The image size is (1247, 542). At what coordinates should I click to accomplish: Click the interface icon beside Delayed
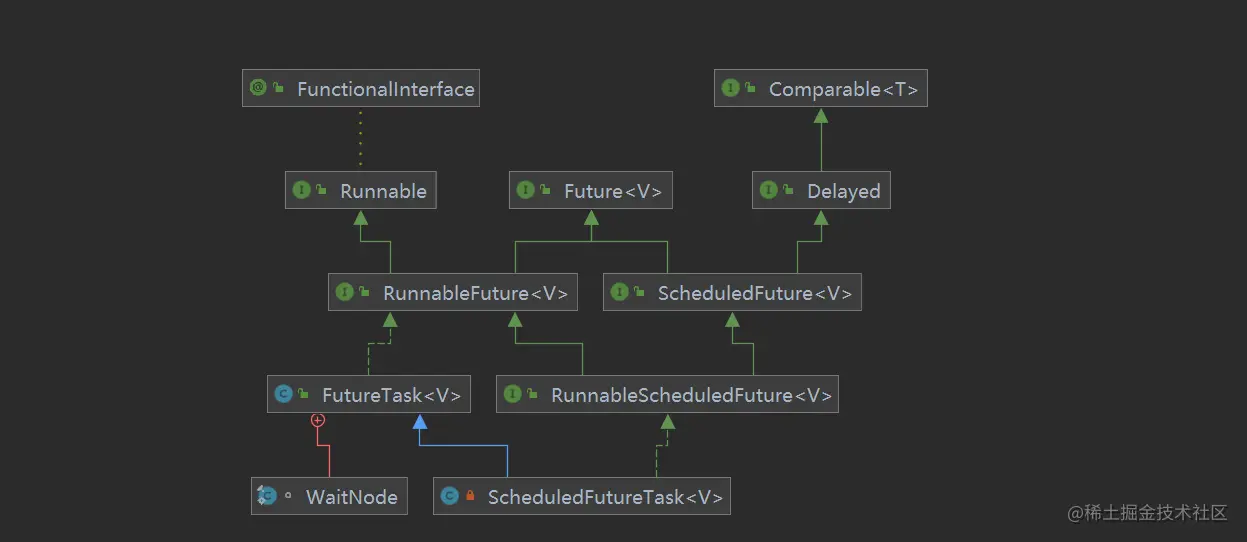[x=768, y=190]
